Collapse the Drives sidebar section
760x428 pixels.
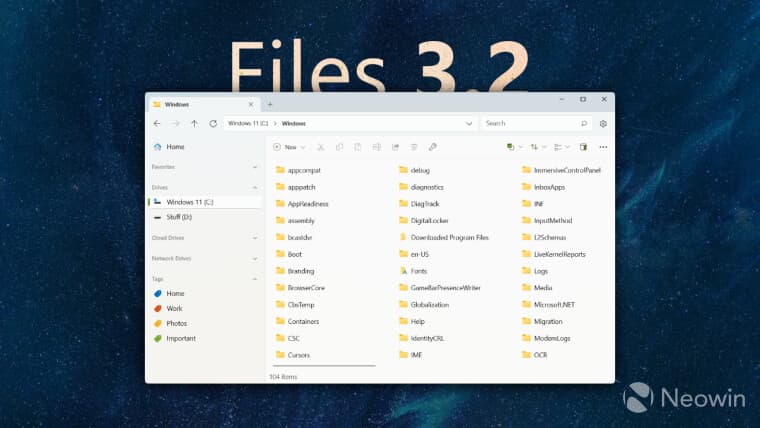[255, 187]
